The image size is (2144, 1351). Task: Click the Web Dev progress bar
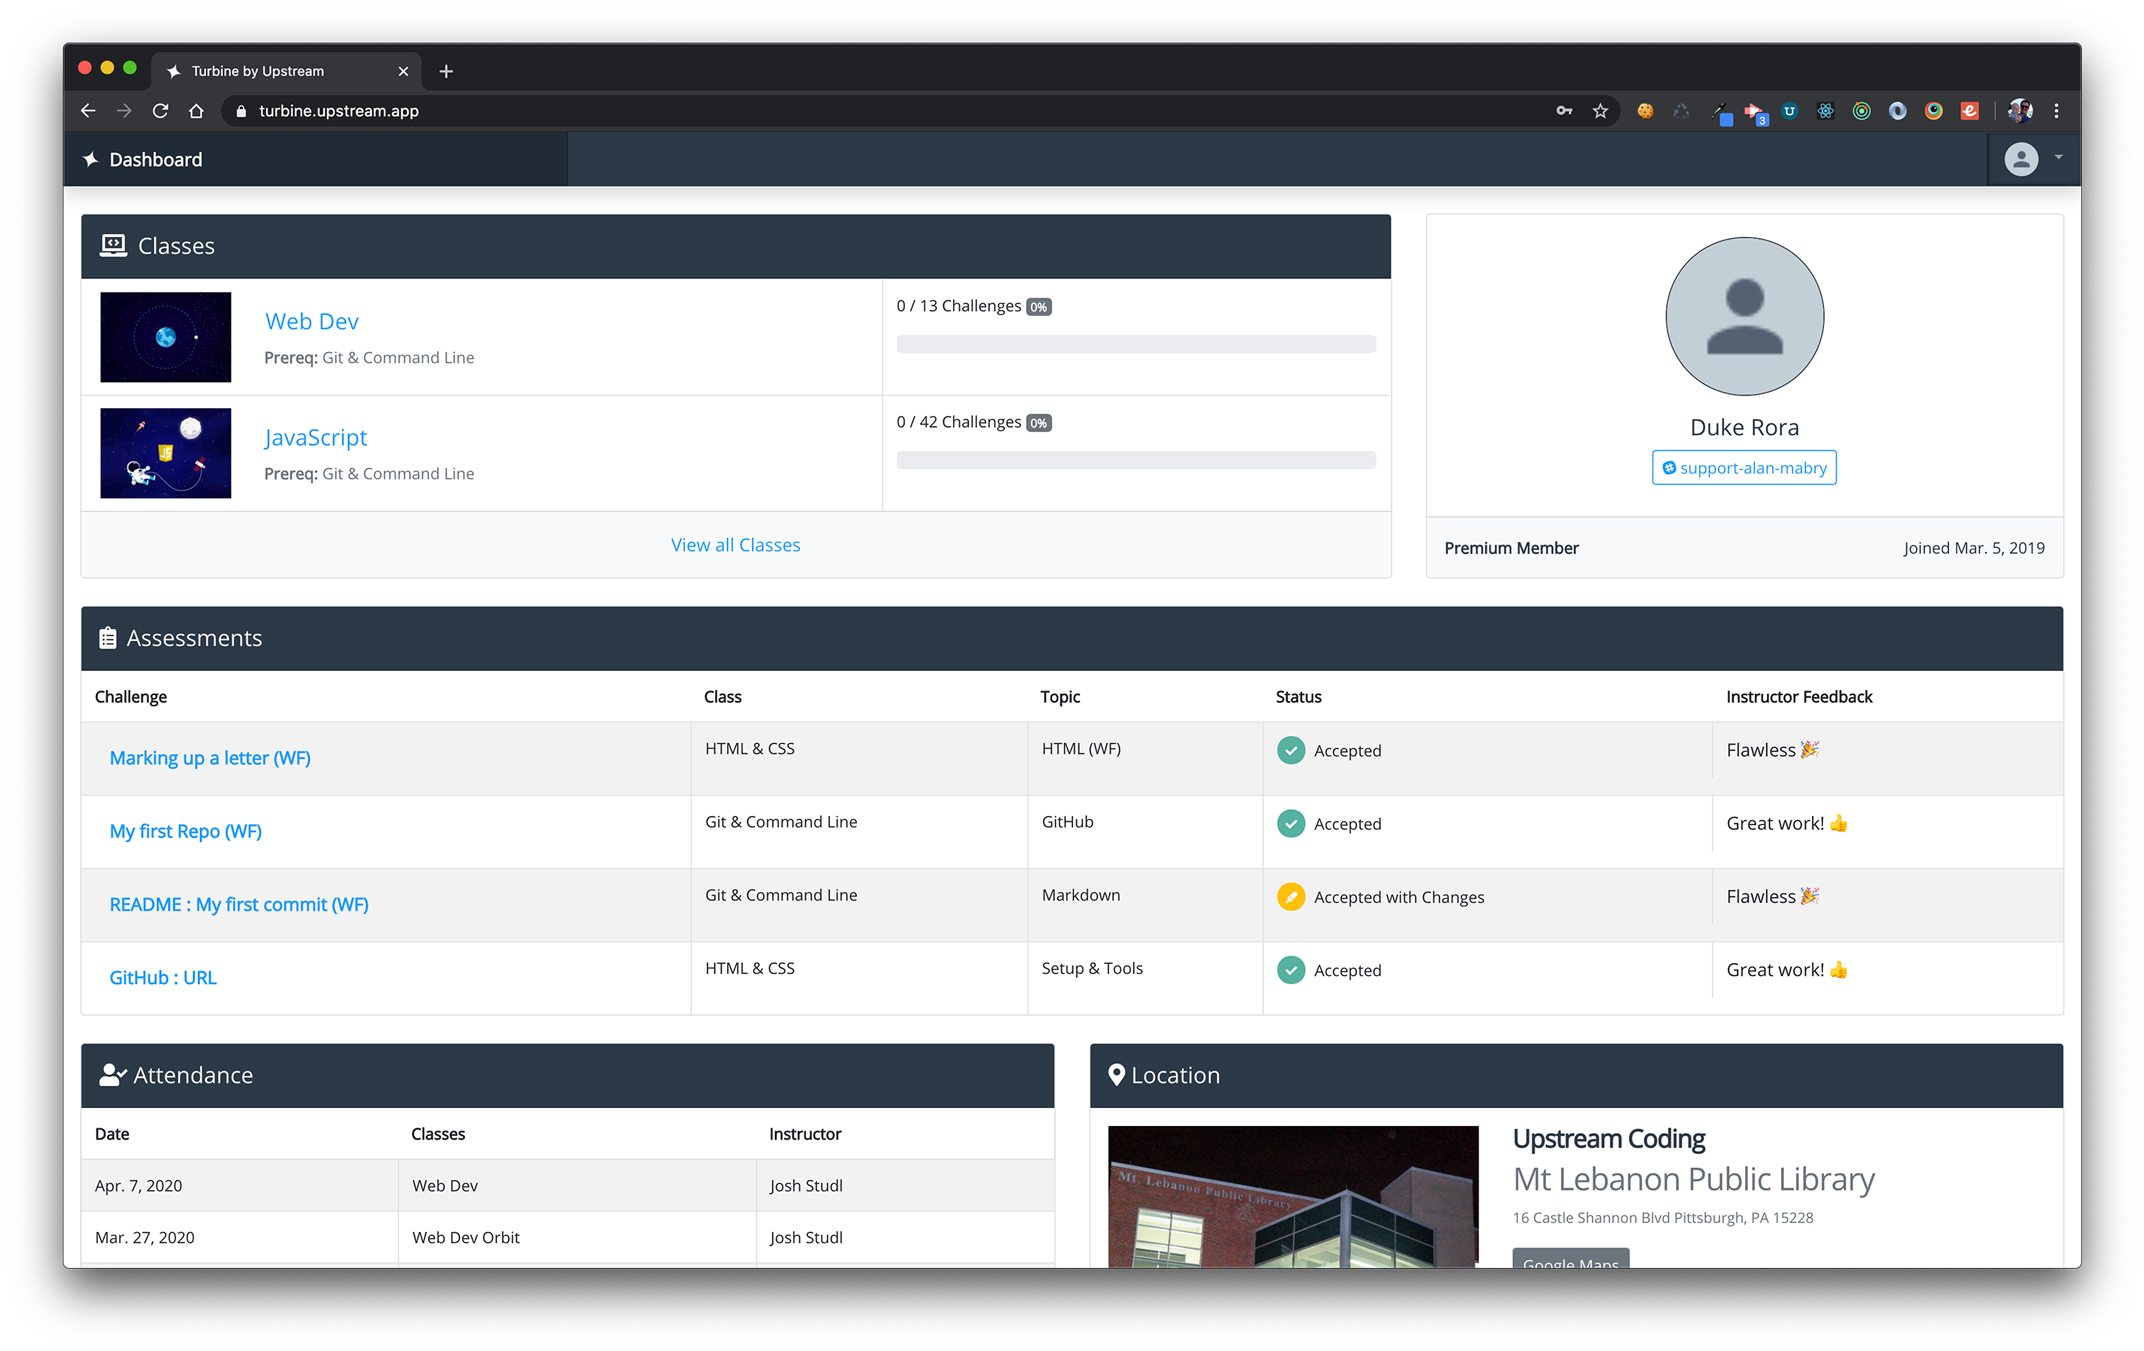(x=1136, y=344)
